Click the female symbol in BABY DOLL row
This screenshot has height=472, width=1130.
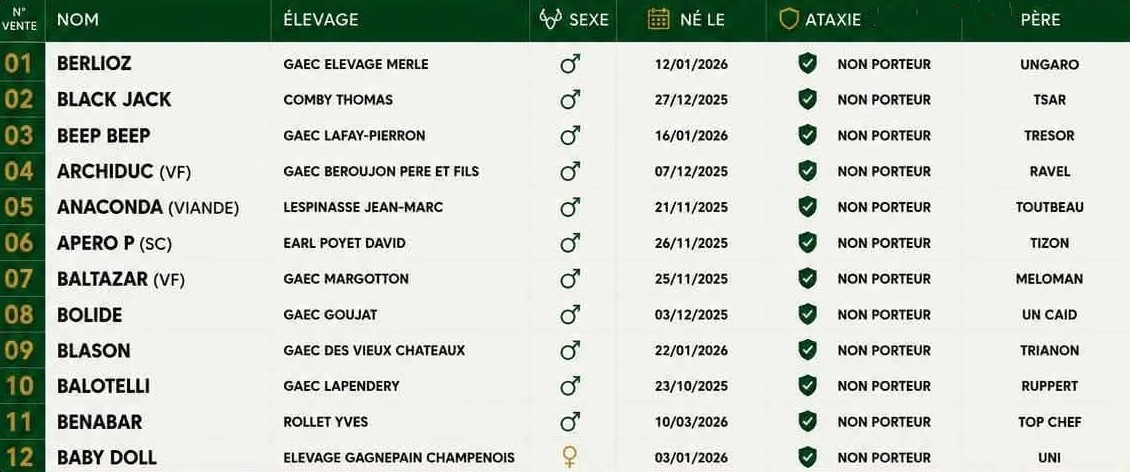pyautogui.click(x=570, y=458)
